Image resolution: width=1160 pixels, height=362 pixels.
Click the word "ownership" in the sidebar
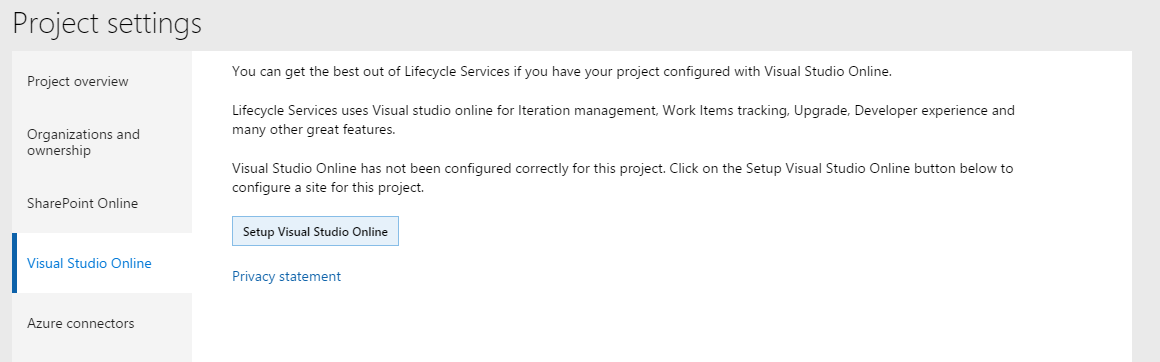click(x=59, y=150)
